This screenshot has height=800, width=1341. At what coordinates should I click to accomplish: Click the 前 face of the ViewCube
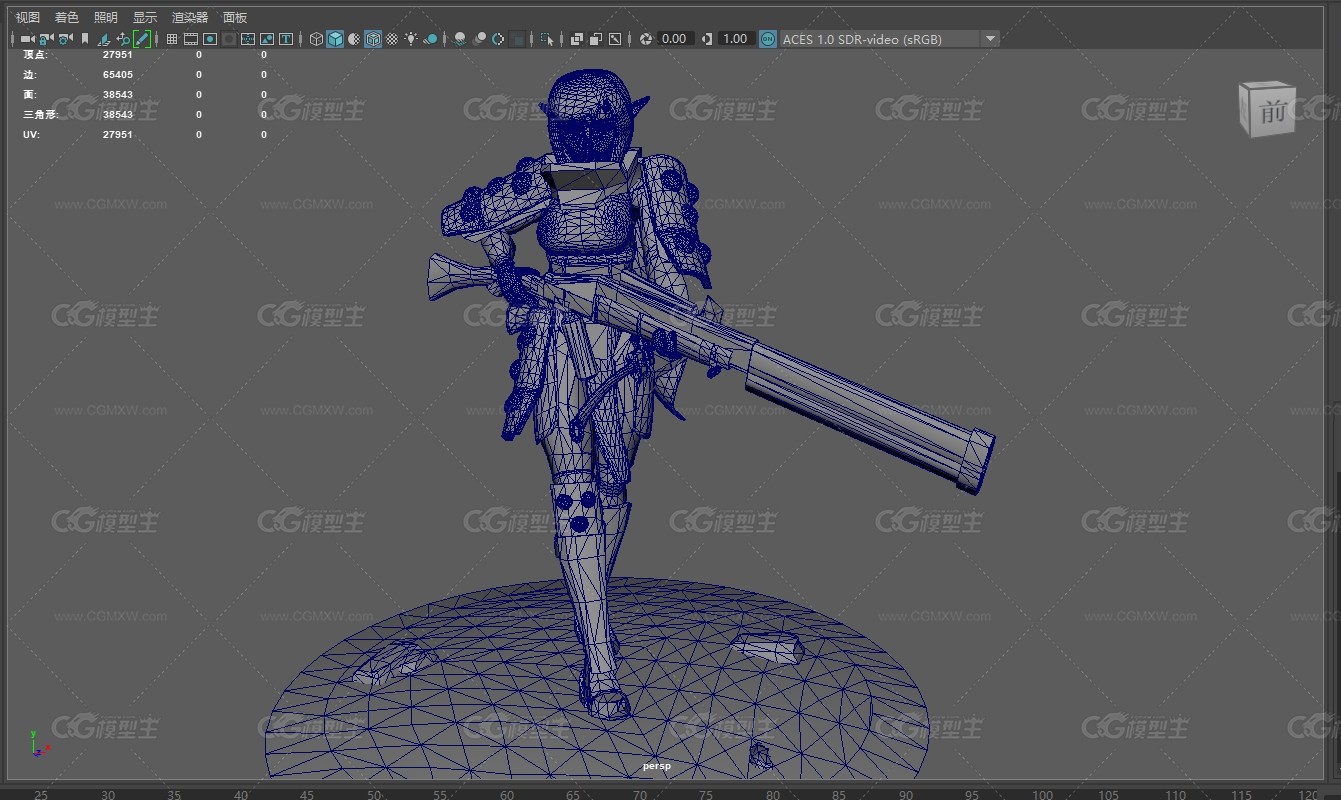(x=1273, y=113)
